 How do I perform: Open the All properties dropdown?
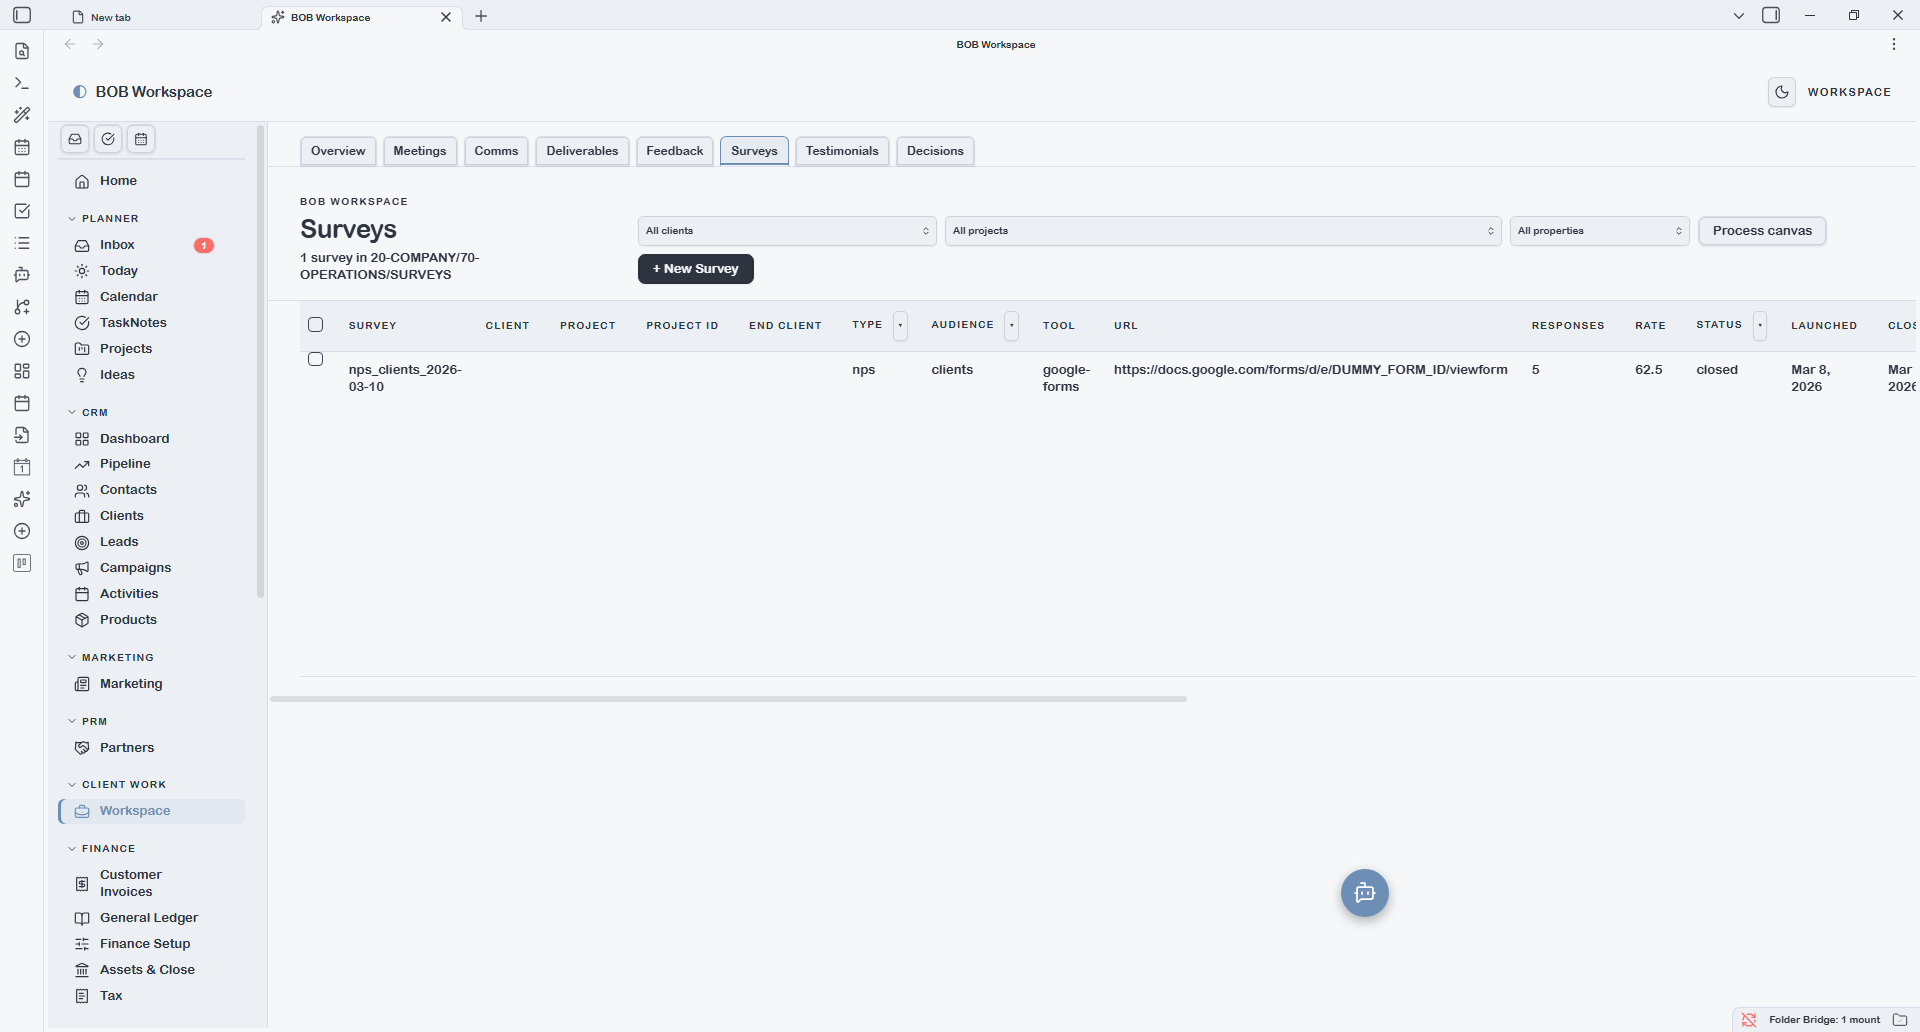click(x=1599, y=231)
